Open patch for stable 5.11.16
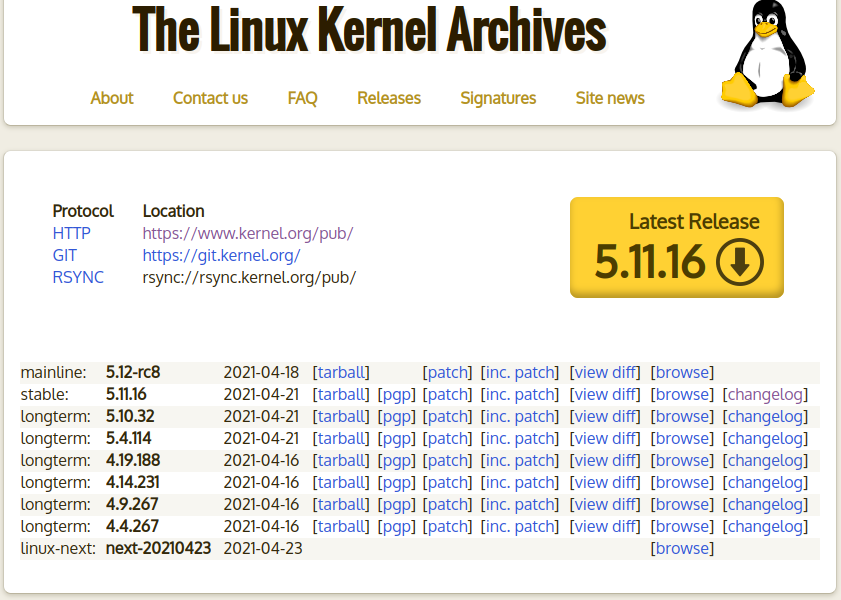 click(447, 394)
